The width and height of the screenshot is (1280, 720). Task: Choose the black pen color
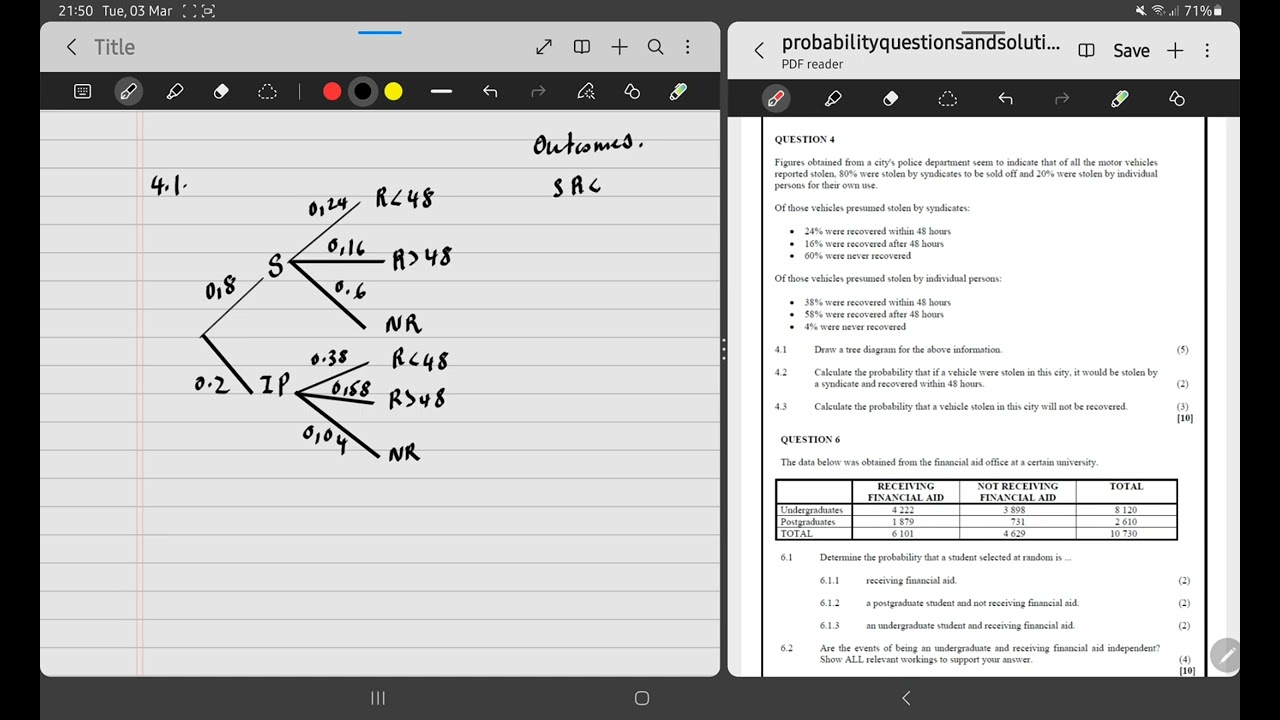click(363, 92)
